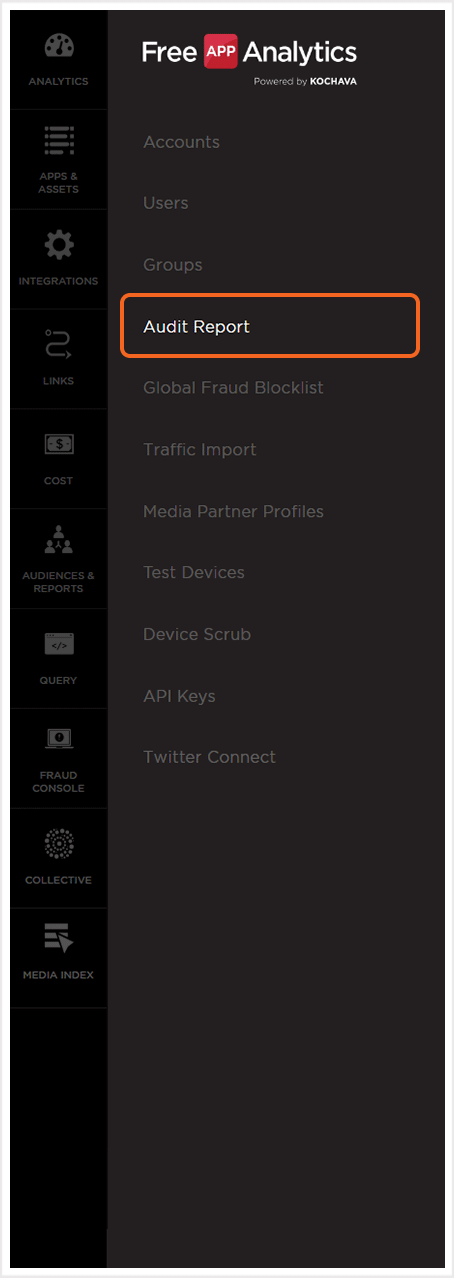
Task: Open the Collective dotted-circle icon
Action: (x=58, y=845)
